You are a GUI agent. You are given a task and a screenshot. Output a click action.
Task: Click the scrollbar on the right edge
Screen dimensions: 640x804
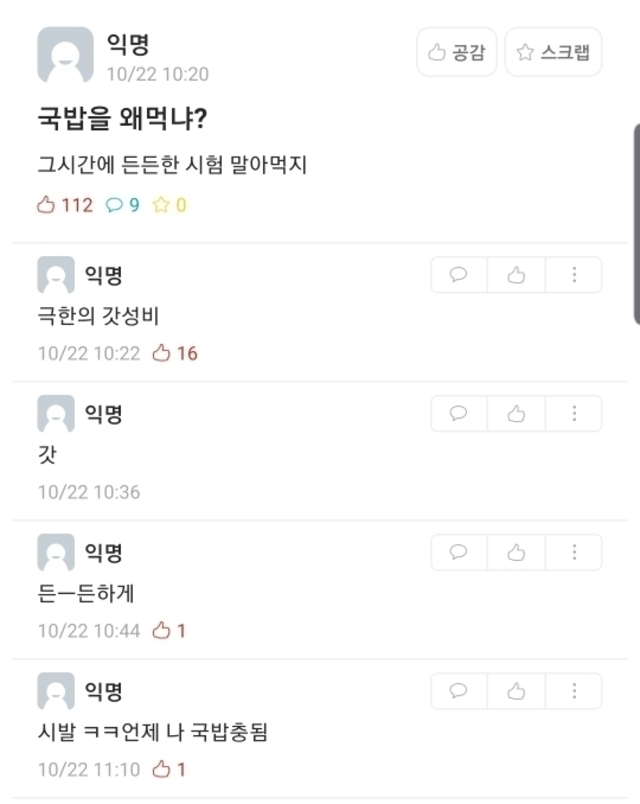(x=636, y=224)
